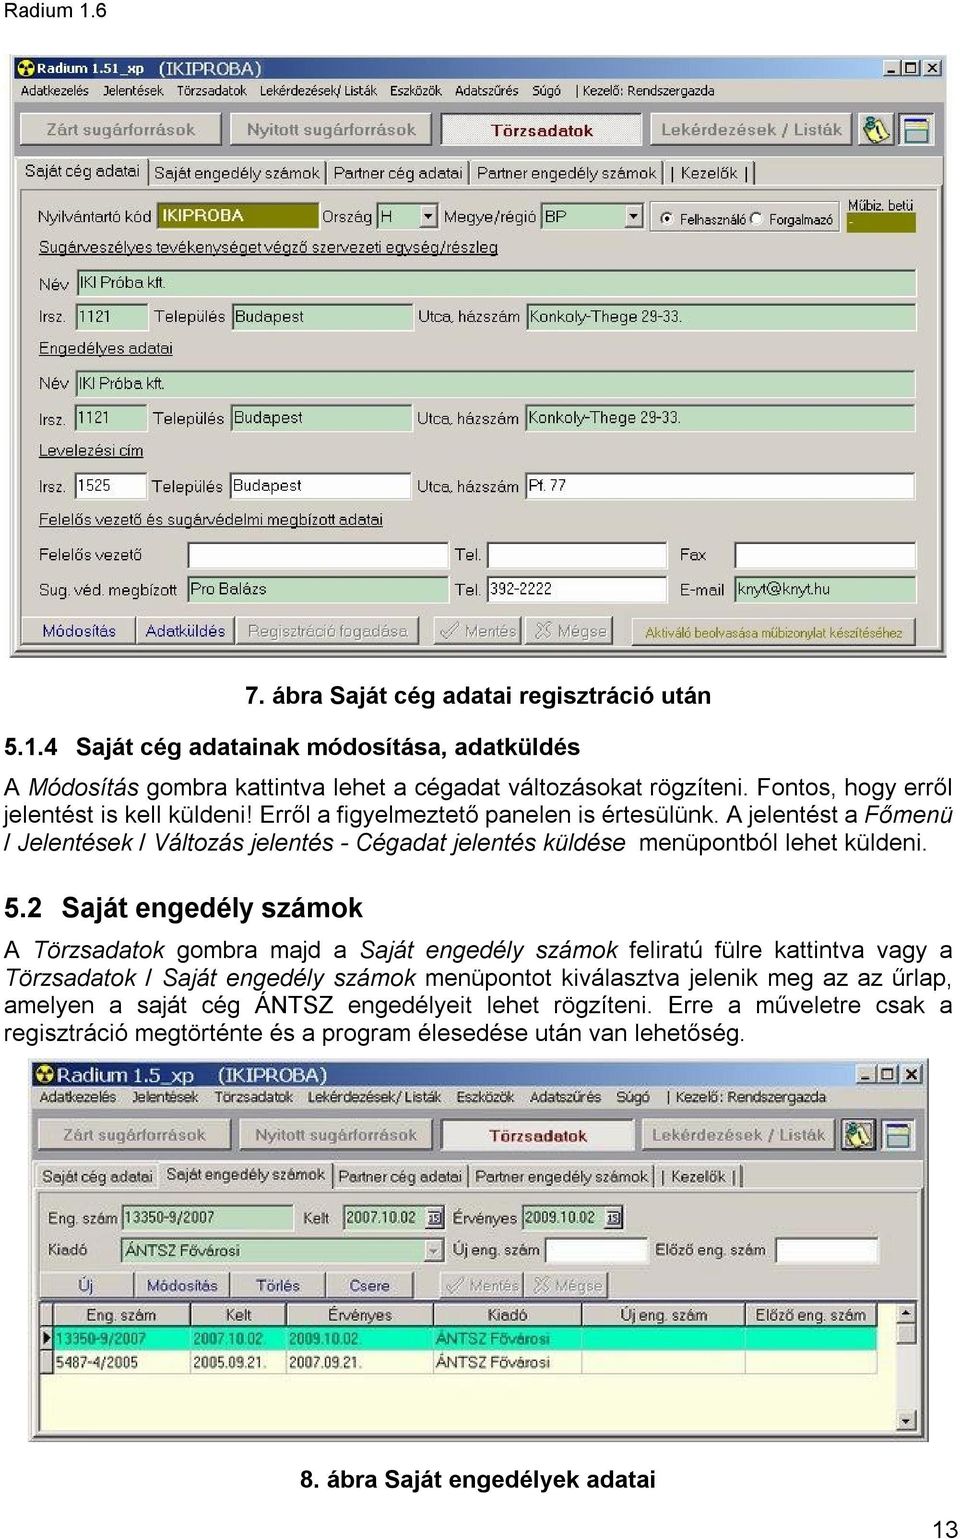Click the Új button in the permits form
Viewport: 960px width, 1539px height.
click(x=86, y=1286)
